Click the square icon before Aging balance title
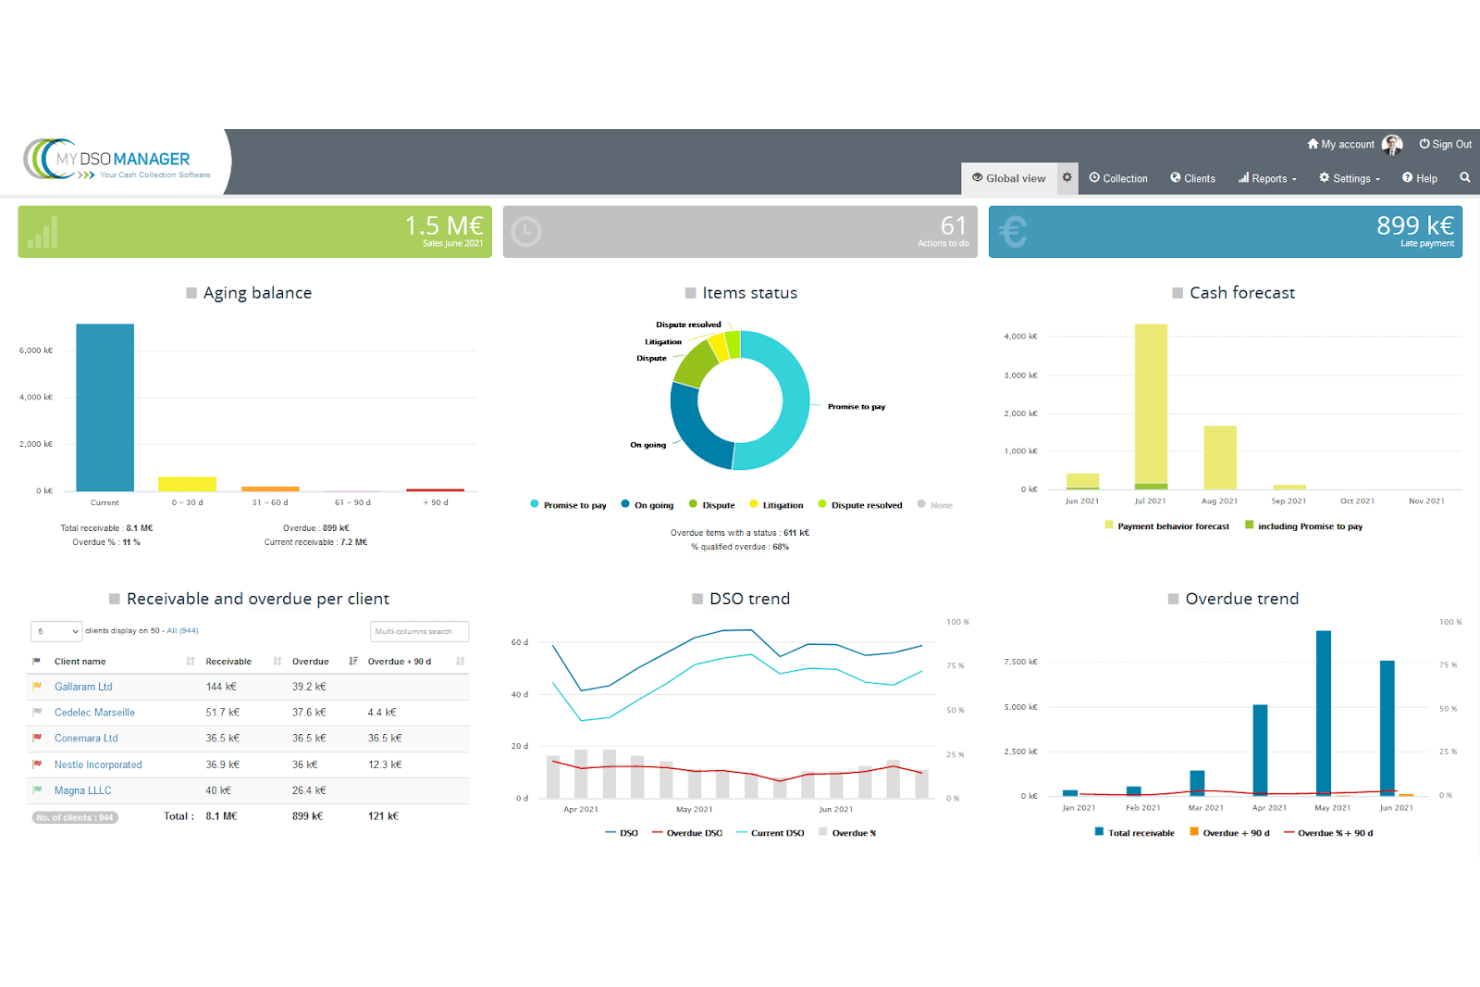Screen dimensions: 1480x987 (x=191, y=293)
